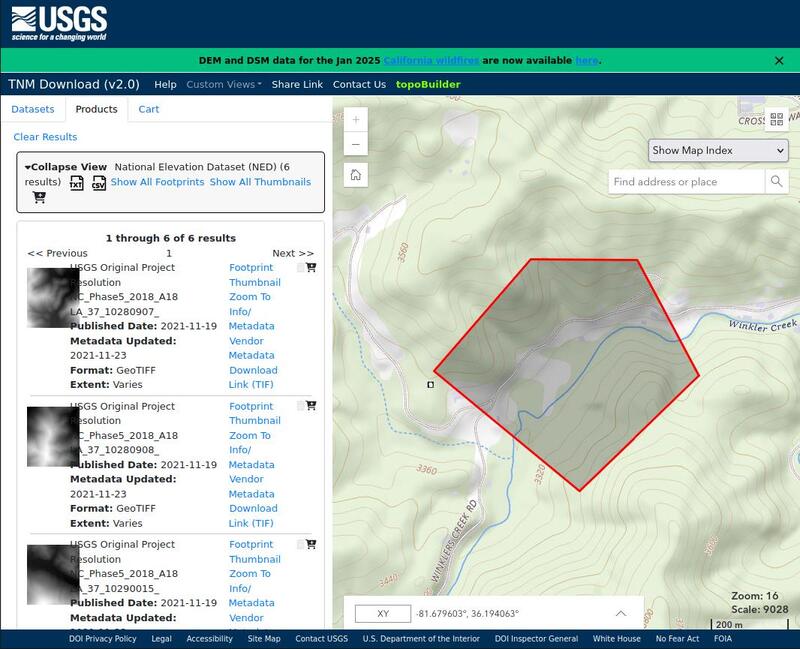Show Thumbnail for LA_37_10280907 result
800x649 pixels.
(x=255, y=282)
